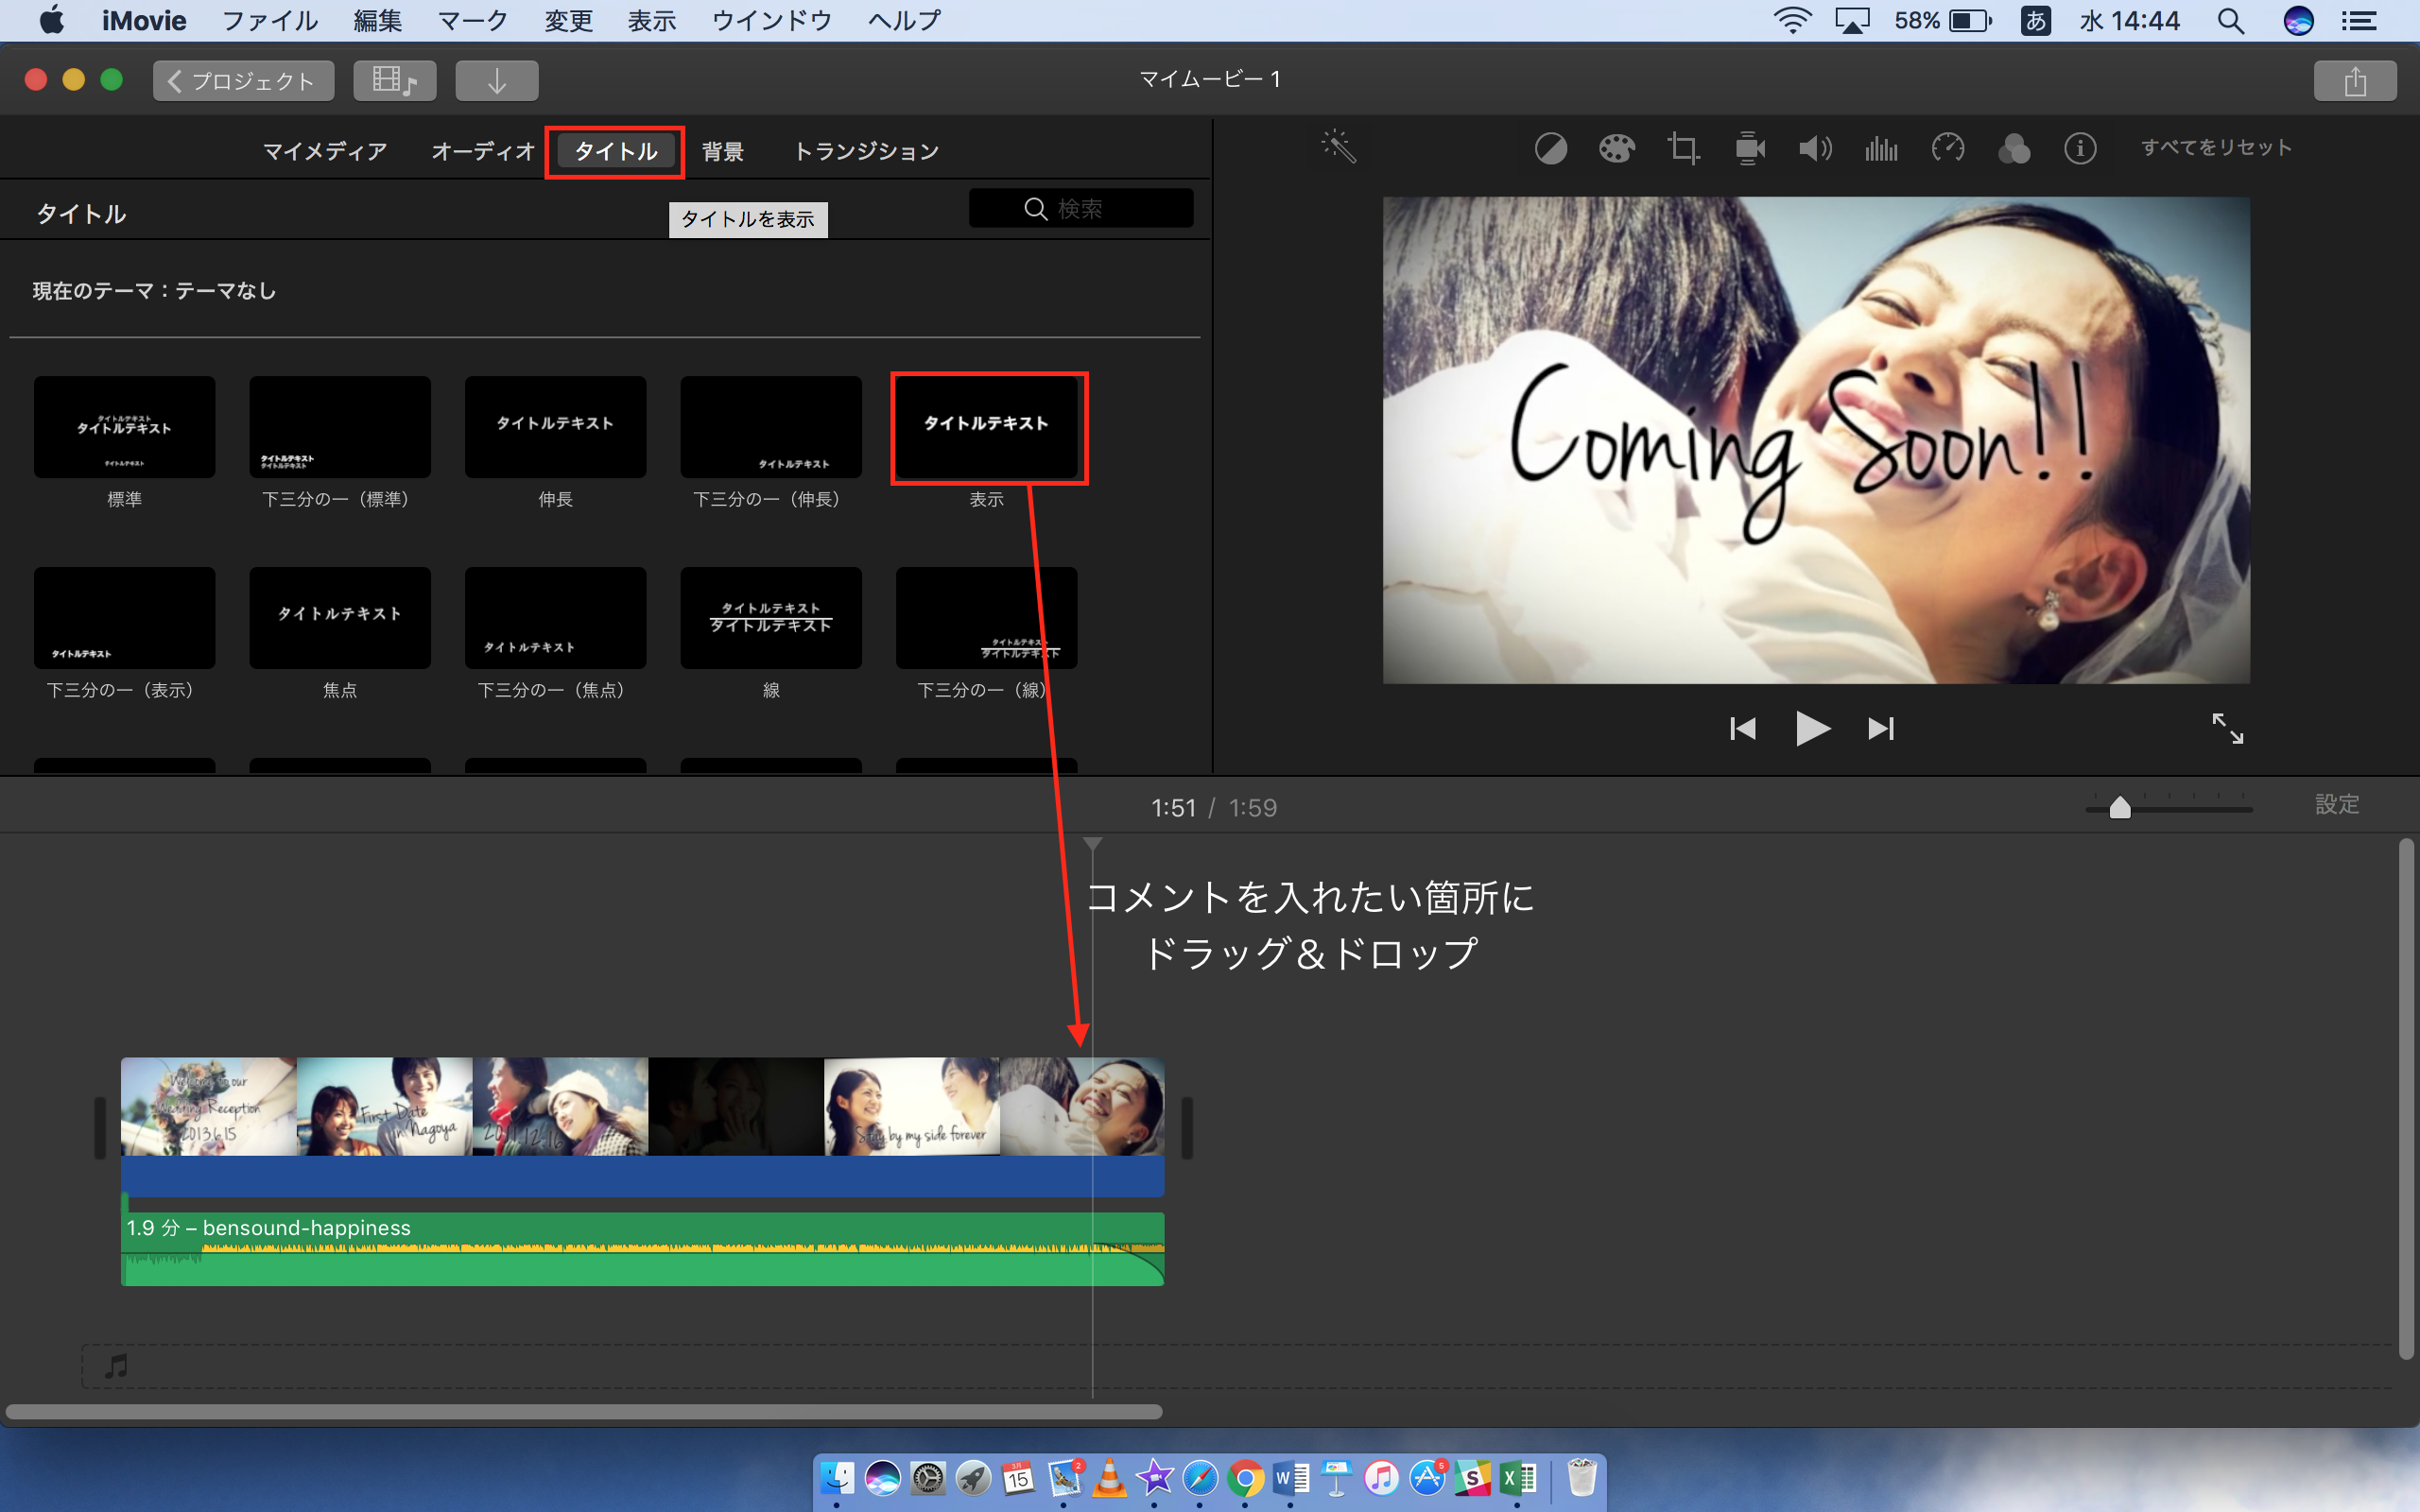This screenshot has width=2420, height=1512.
Task: Switch to the トランジション tab
Action: tap(864, 150)
